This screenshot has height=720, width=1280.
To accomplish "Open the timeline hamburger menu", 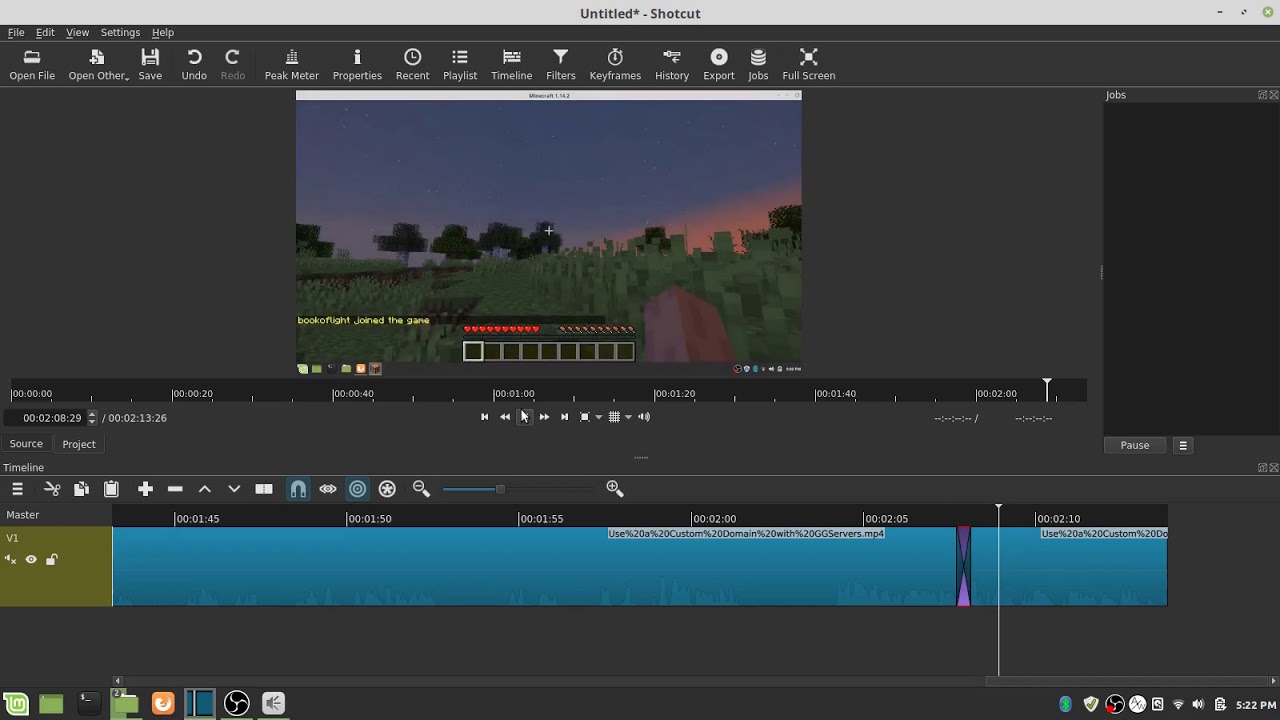I will coord(17,489).
